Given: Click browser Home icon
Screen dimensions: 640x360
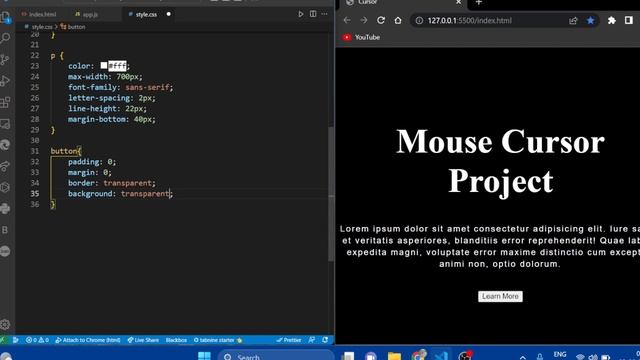Looking at the screenshot, I should pyautogui.click(x=398, y=20).
